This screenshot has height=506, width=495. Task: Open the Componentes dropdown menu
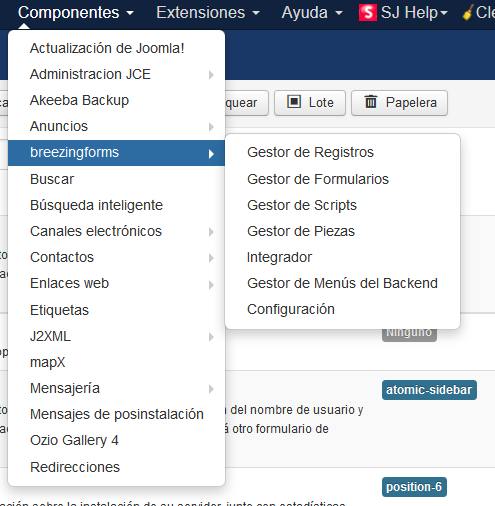76,13
